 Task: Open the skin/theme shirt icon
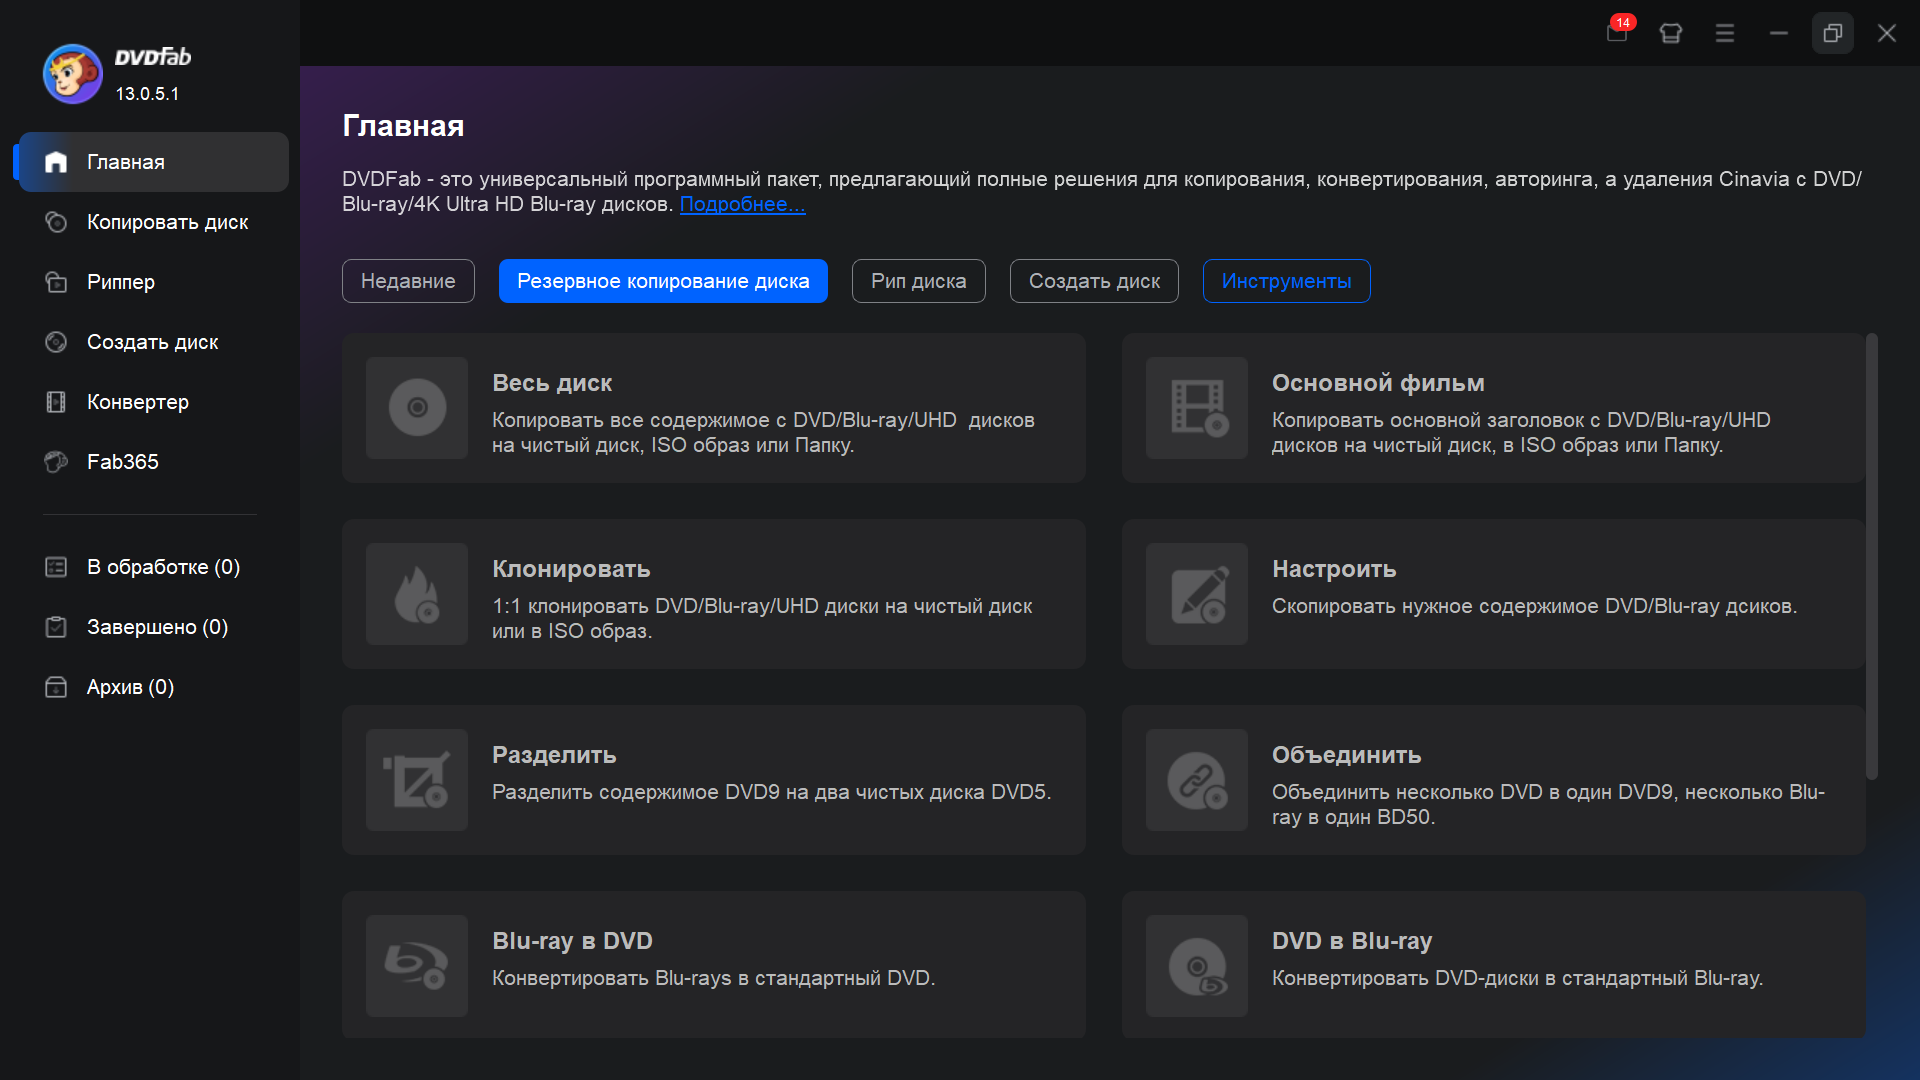[x=1670, y=33]
